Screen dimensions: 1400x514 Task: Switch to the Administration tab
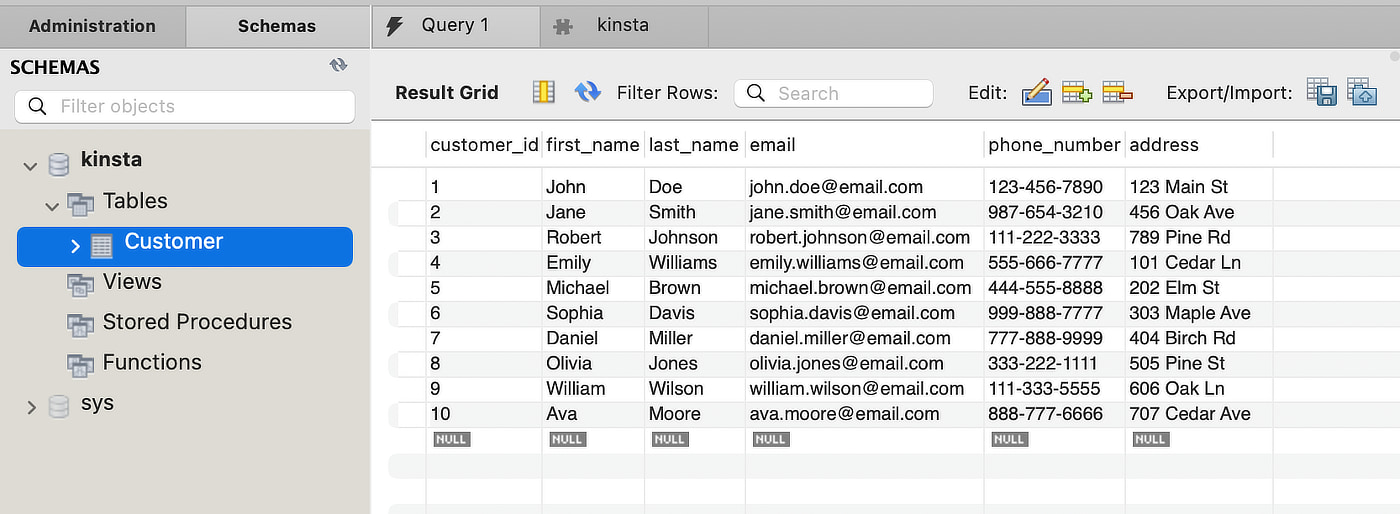92,26
